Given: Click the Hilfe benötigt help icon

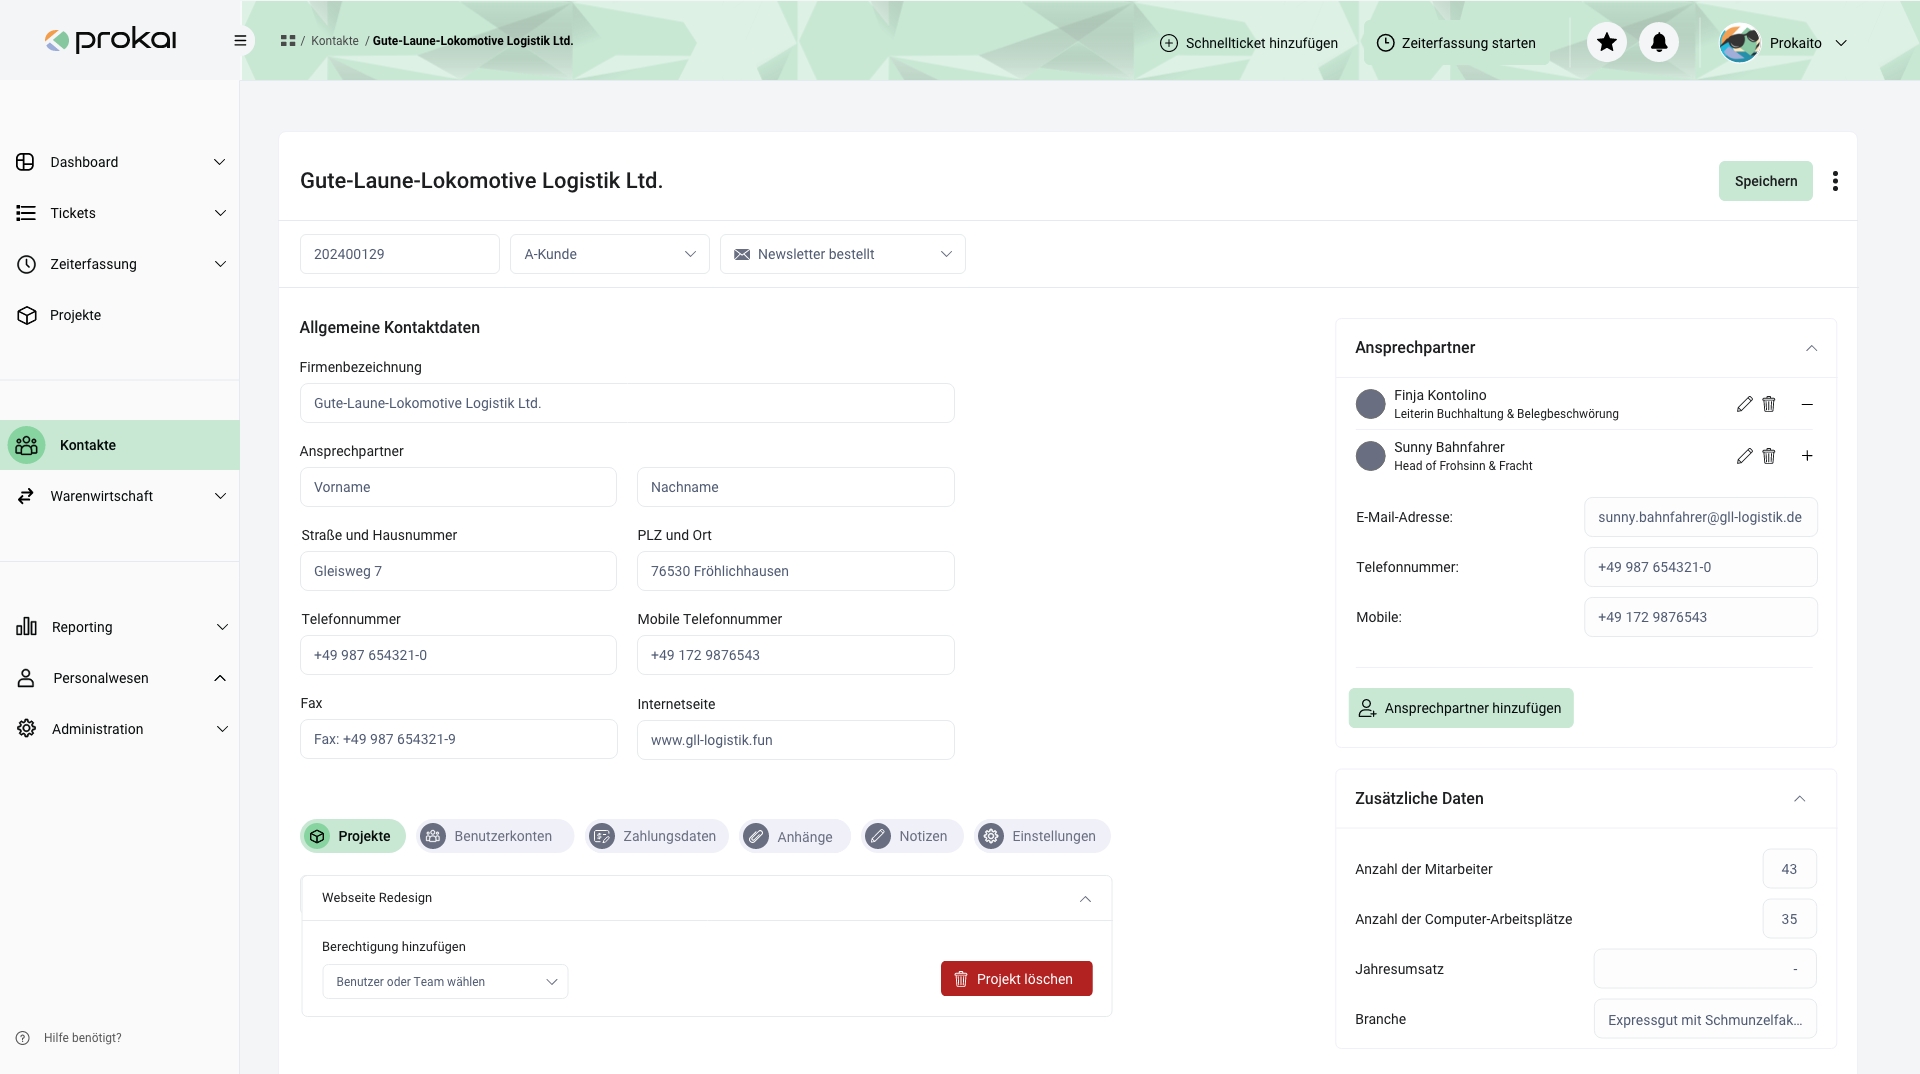Looking at the screenshot, I should click(x=23, y=1038).
